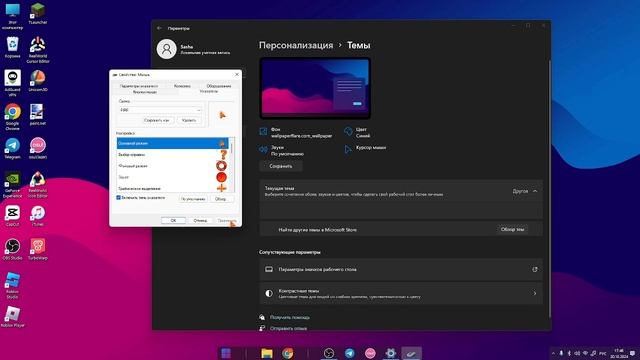This screenshot has width=640, height=360.
Task: Click the Обзор тем store button
Action: click(x=512, y=229)
